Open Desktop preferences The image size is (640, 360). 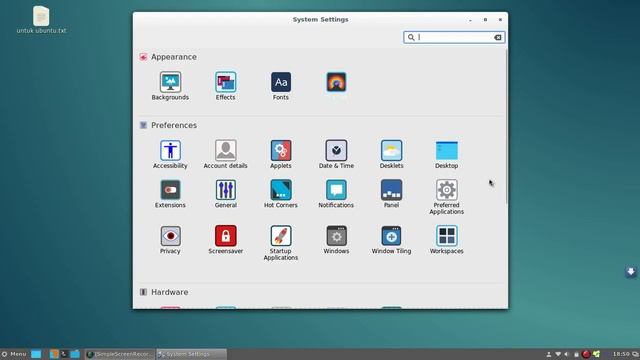(447, 154)
